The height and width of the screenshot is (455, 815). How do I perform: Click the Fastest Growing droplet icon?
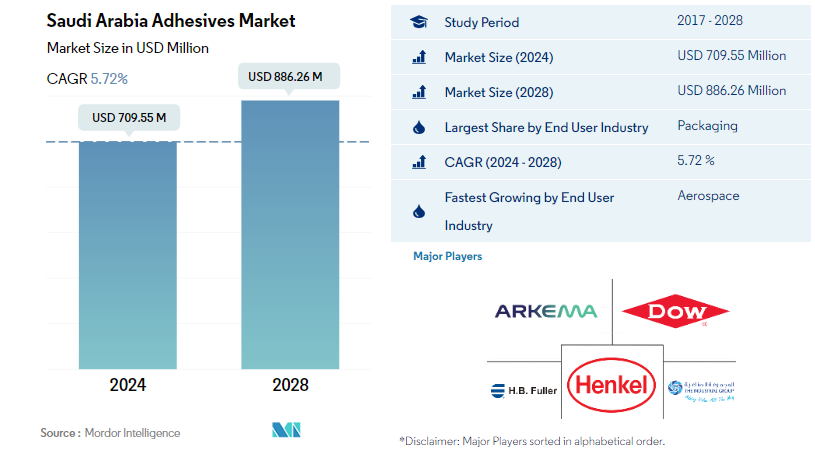pos(419,212)
